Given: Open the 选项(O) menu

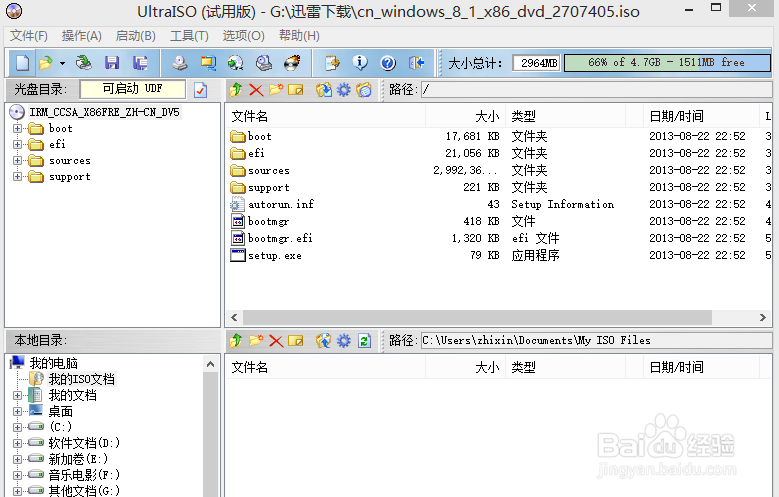Looking at the screenshot, I should pyautogui.click(x=243, y=36).
